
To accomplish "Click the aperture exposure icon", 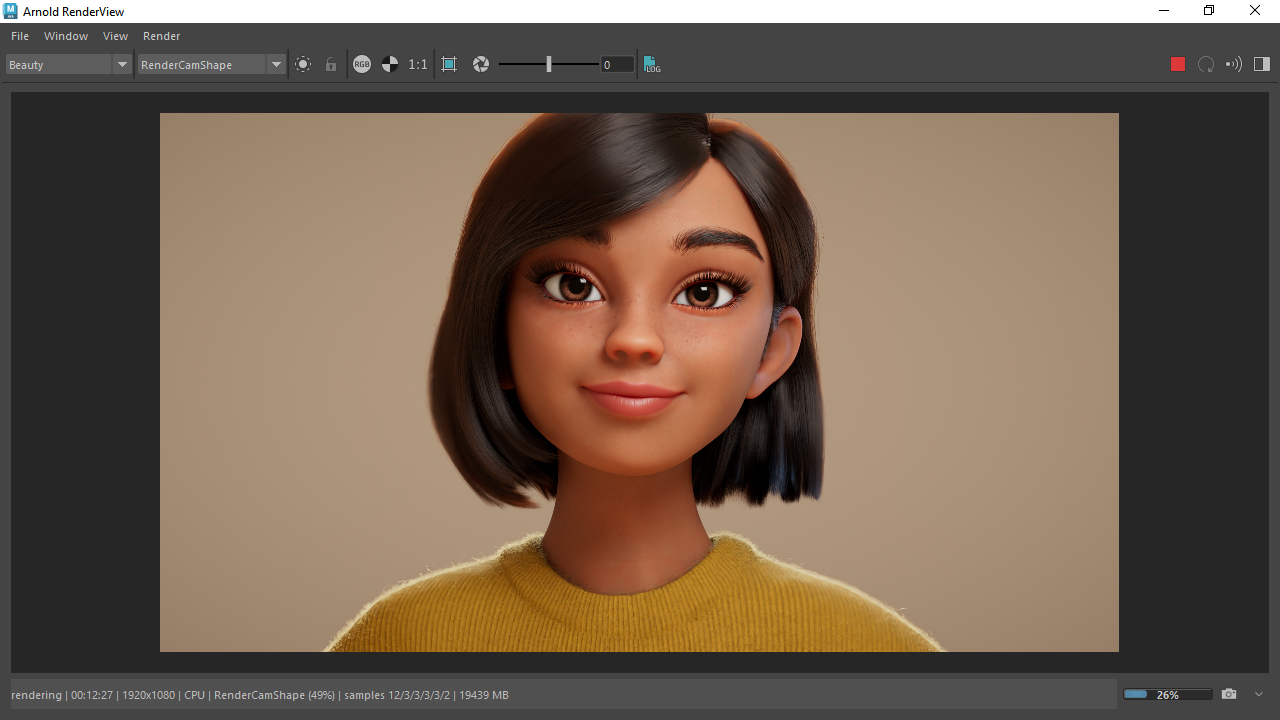I will (x=481, y=64).
